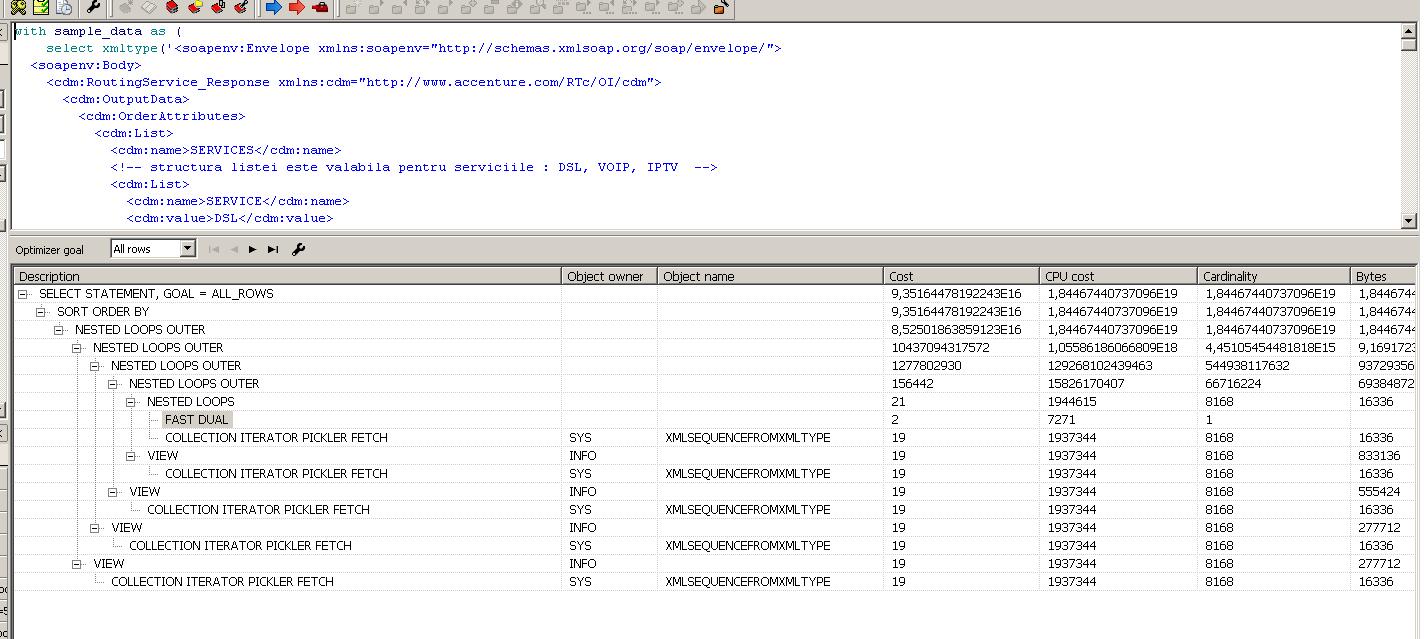This screenshot has height=639, width=1424.
Task: Click the SERVICES name line in editor
Action: [x=226, y=151]
